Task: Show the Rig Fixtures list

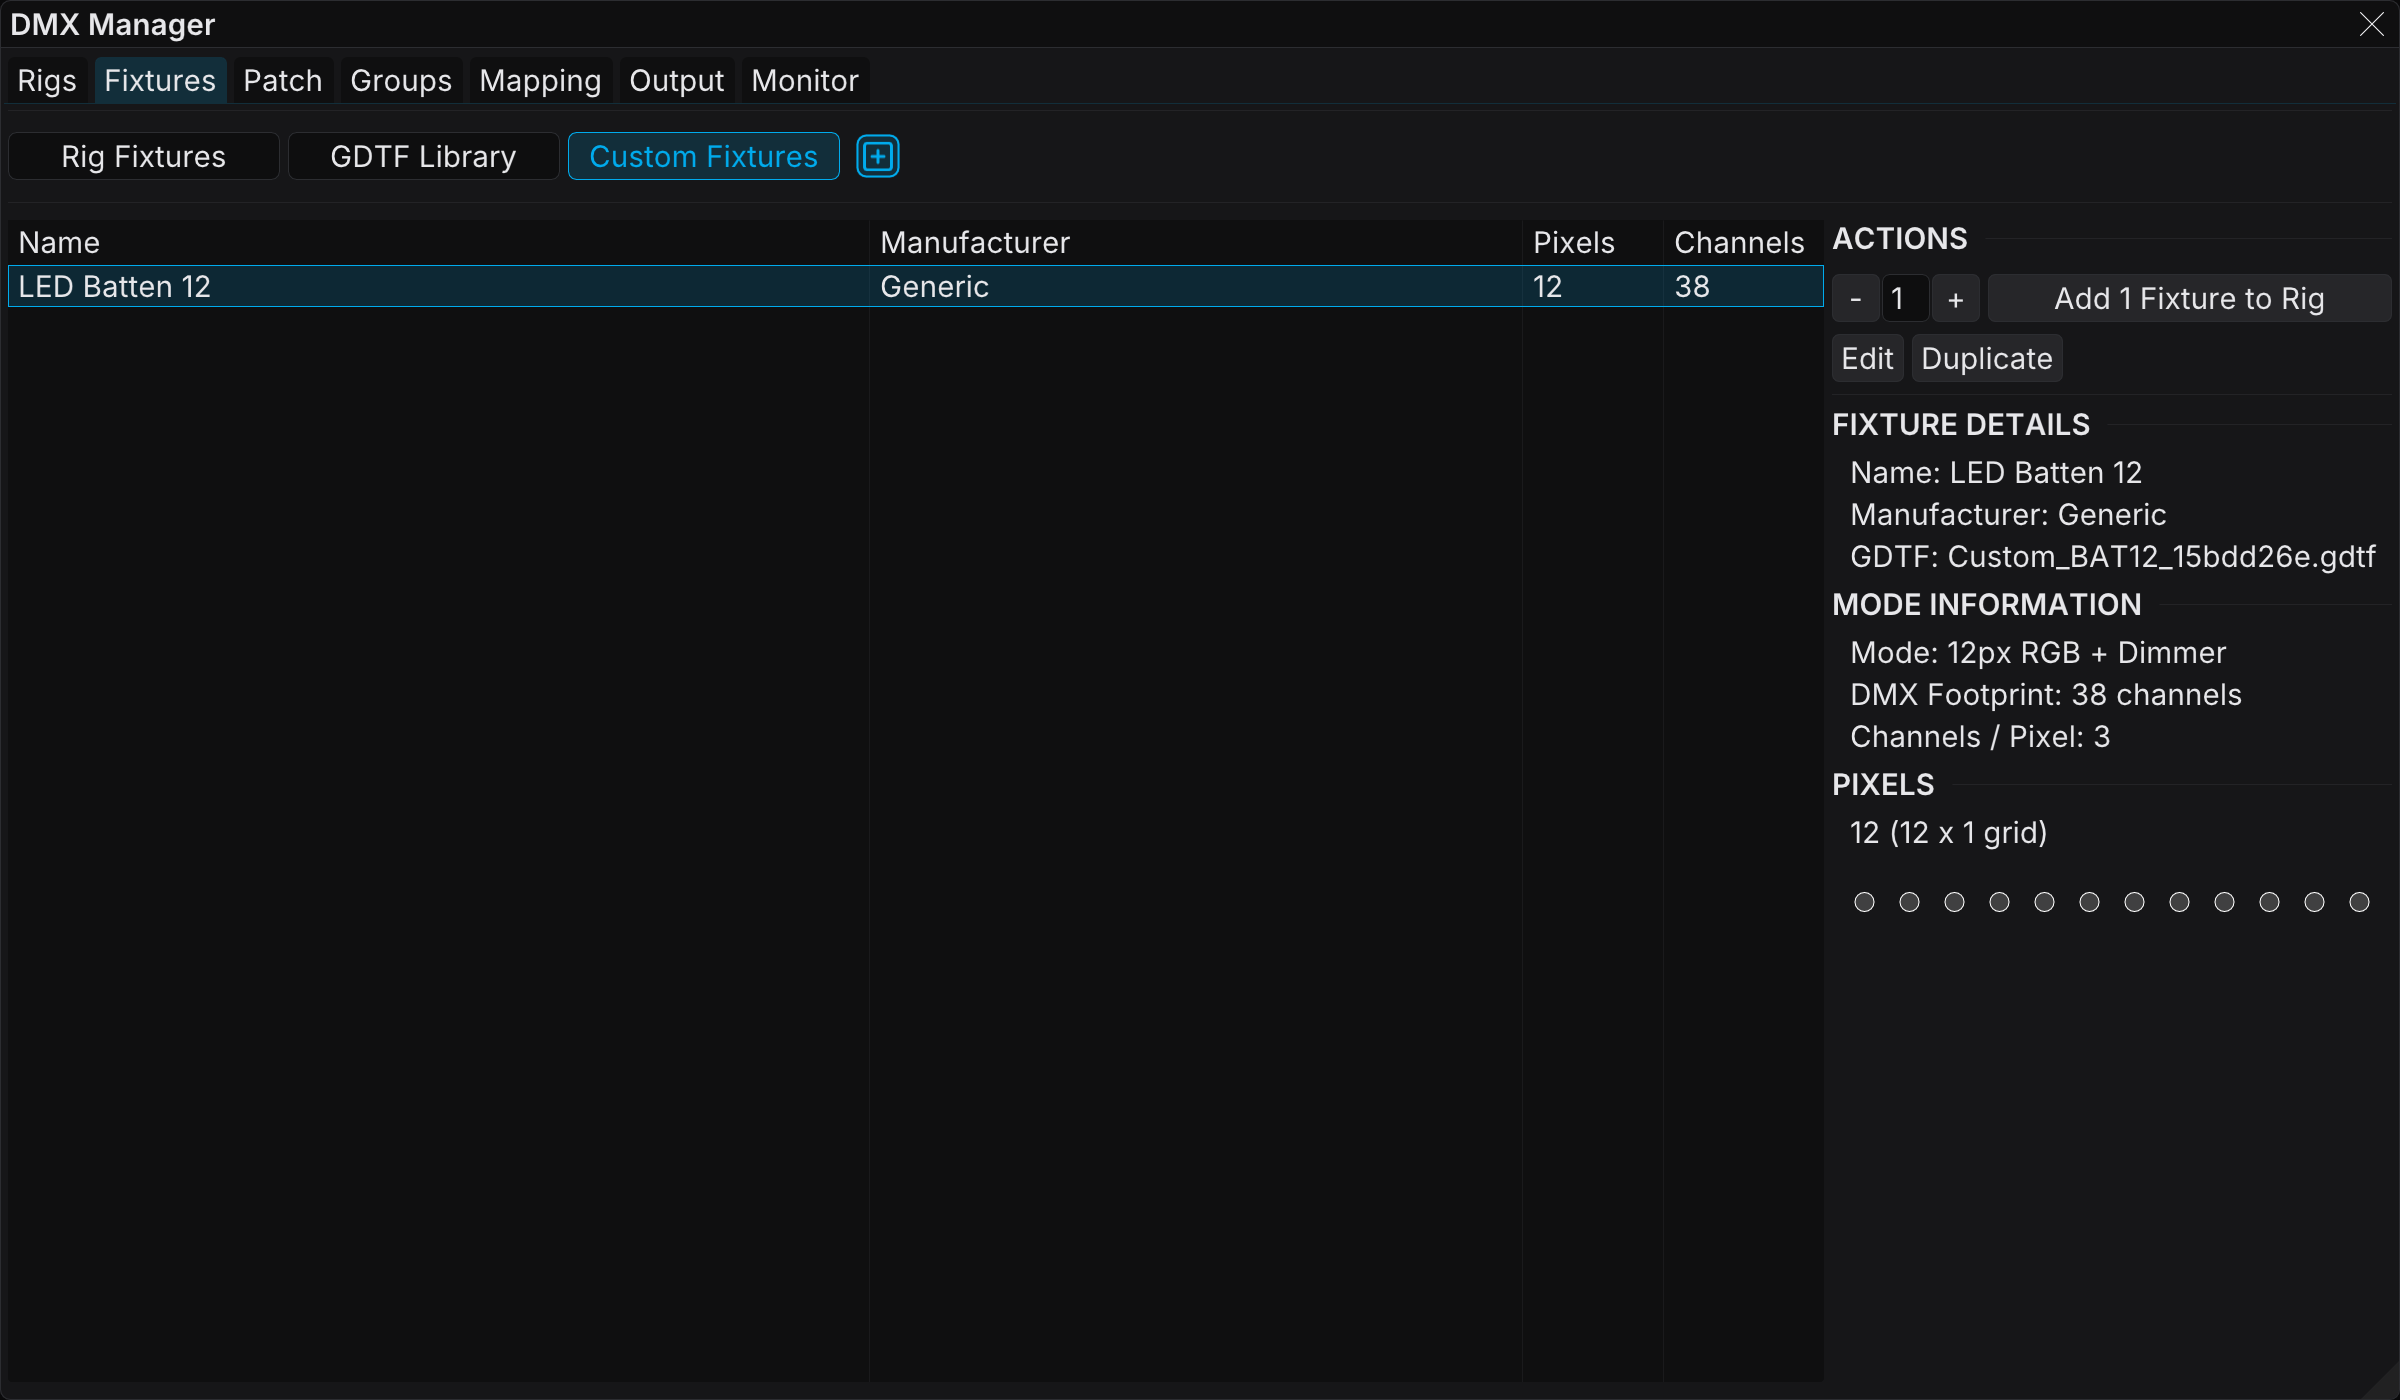Action: (x=144, y=157)
